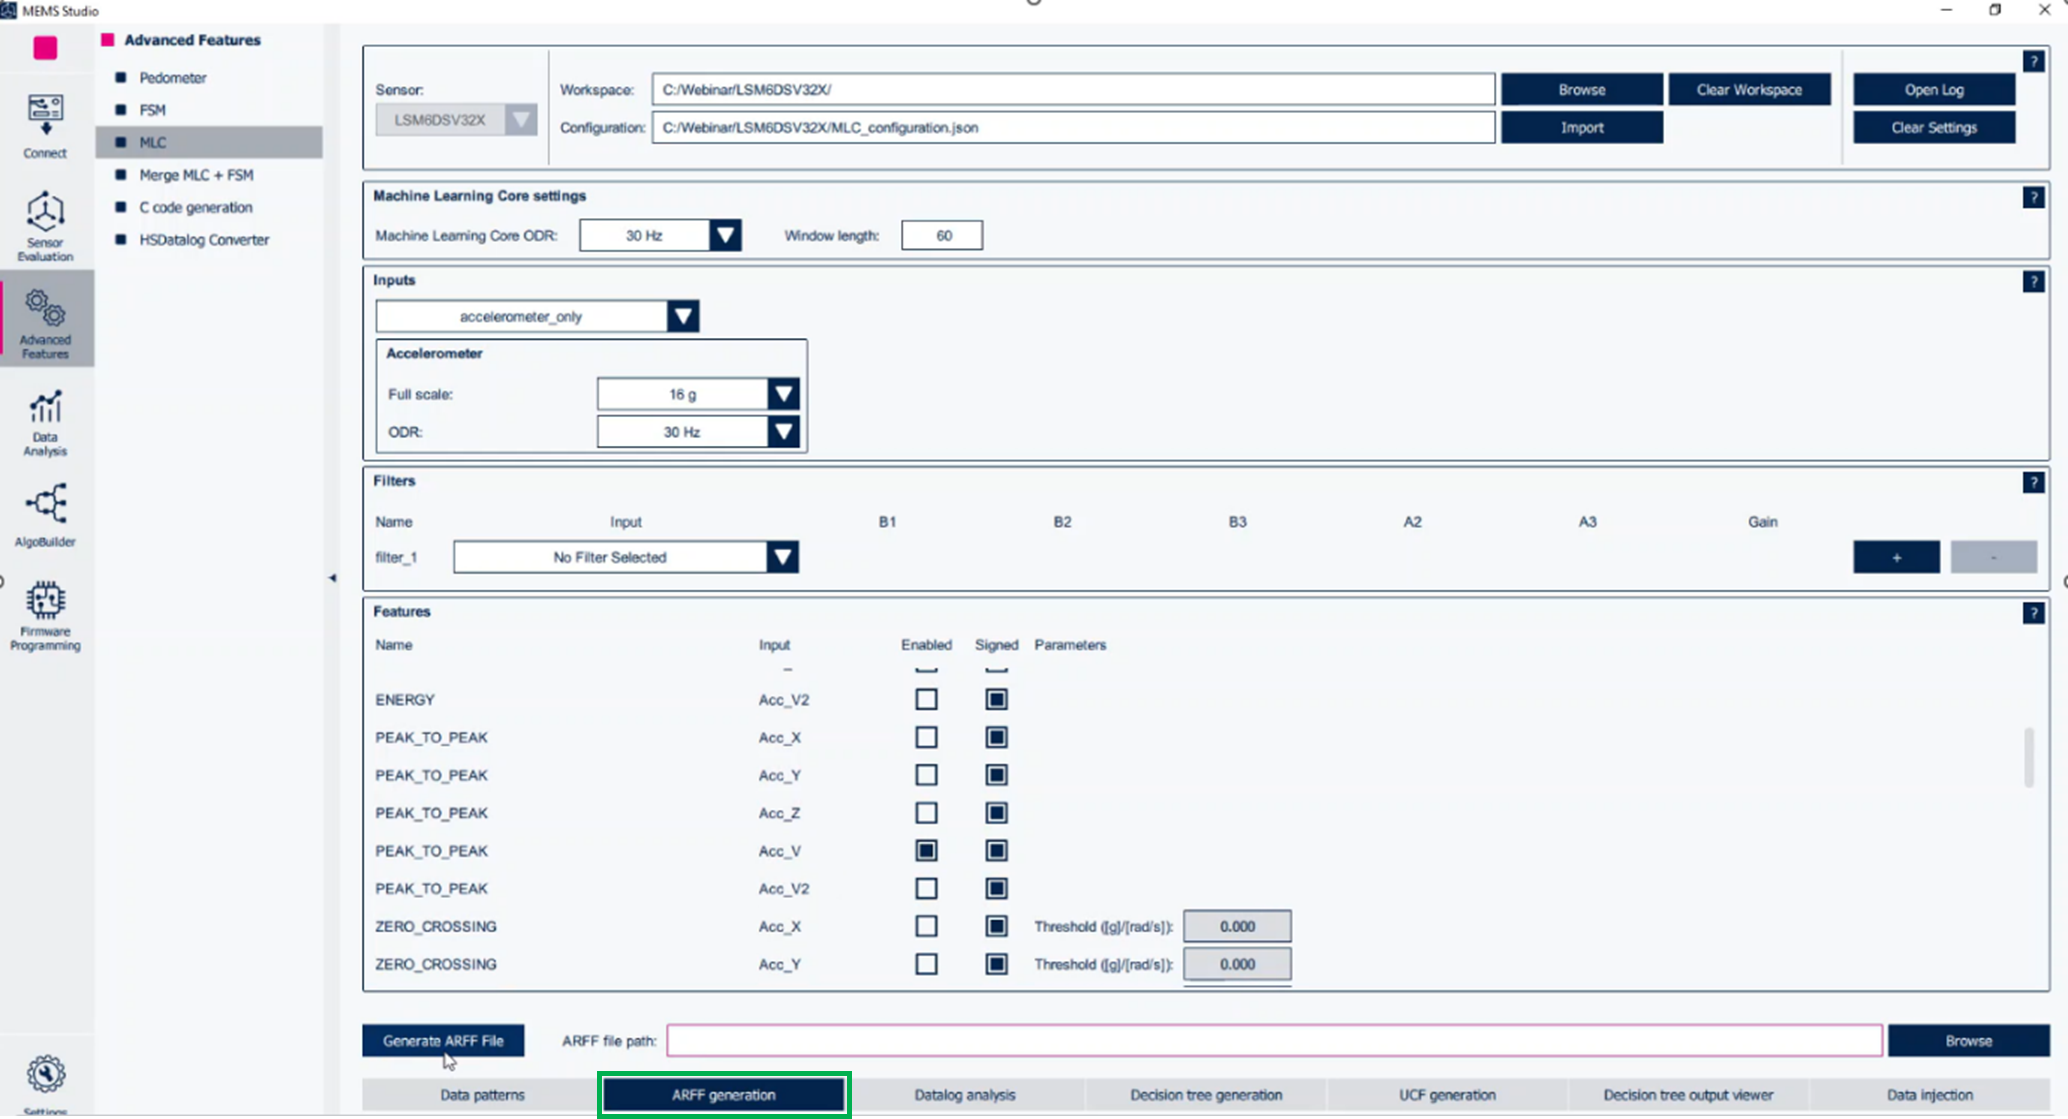Select the Firmware Programming icon
The height and width of the screenshot is (1119, 2068).
[44, 614]
